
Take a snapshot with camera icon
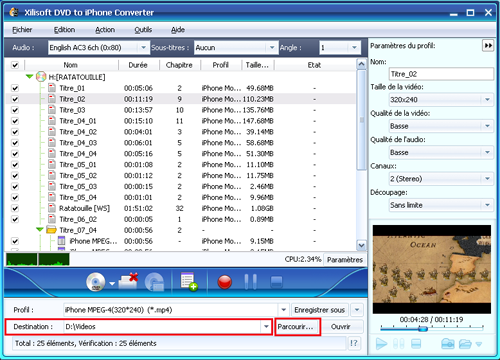point(448,343)
